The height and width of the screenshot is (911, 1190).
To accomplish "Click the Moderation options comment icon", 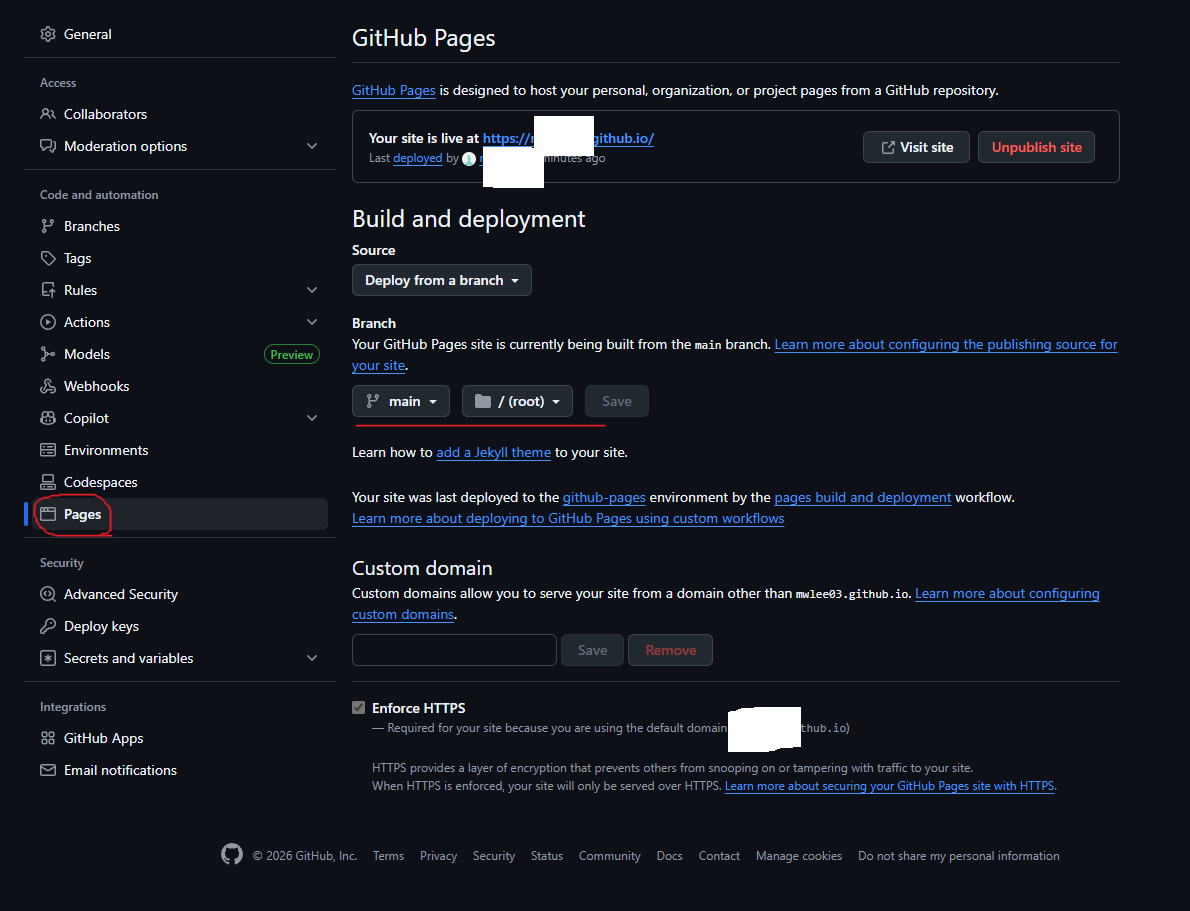I will (48, 146).
